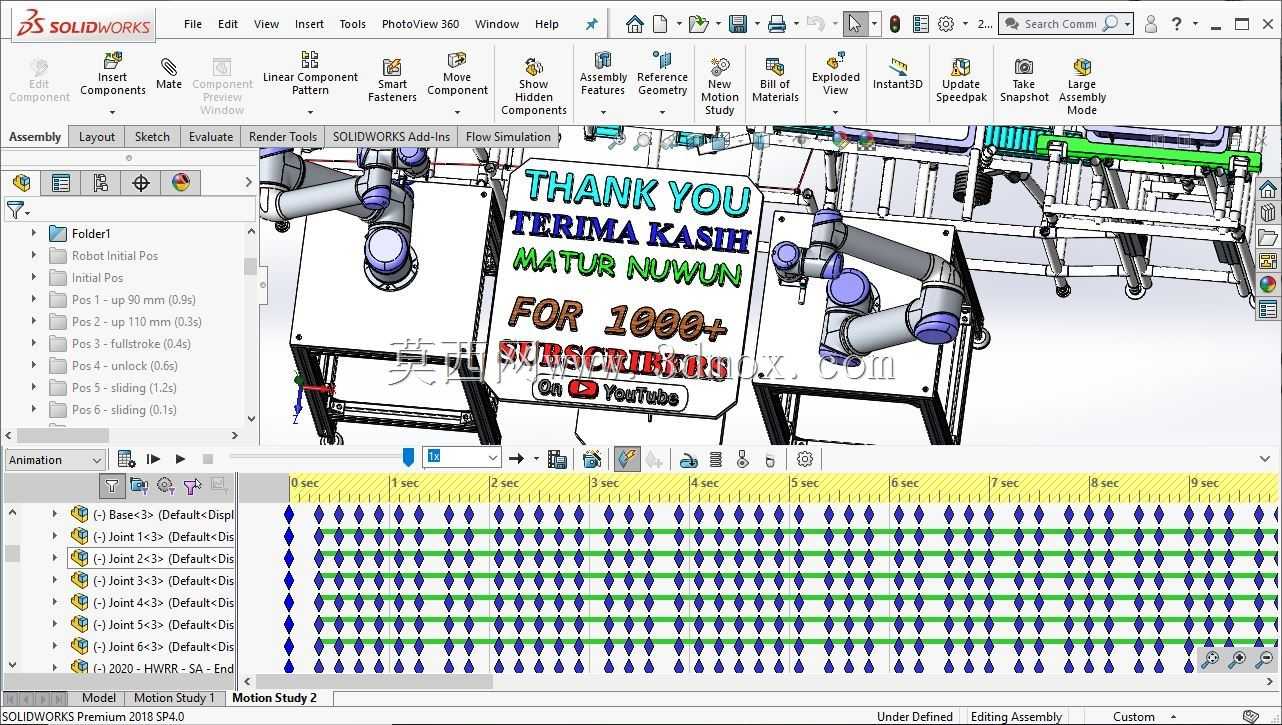Click the Motor icon in motion toolbar
Screen dimensions: 1282x725
pyautogui.click(x=688, y=459)
